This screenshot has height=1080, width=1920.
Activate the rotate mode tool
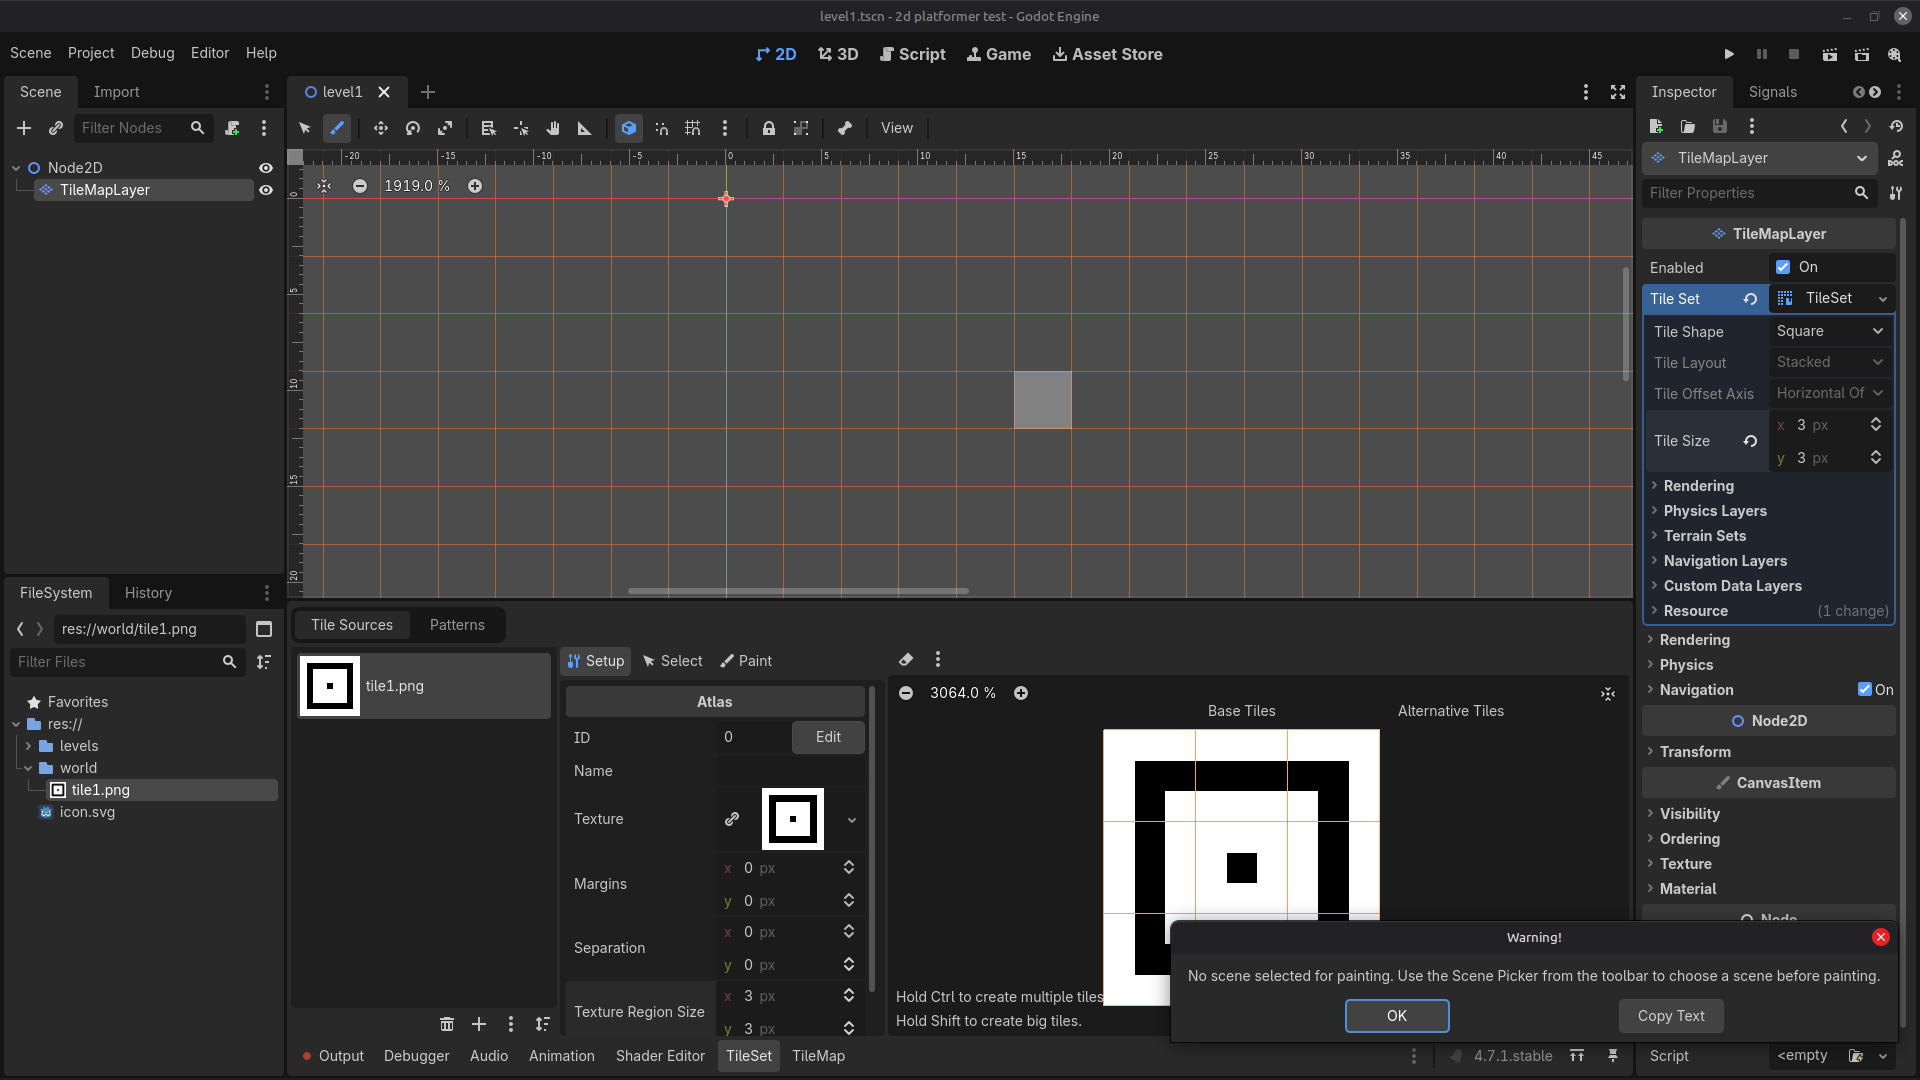(413, 128)
